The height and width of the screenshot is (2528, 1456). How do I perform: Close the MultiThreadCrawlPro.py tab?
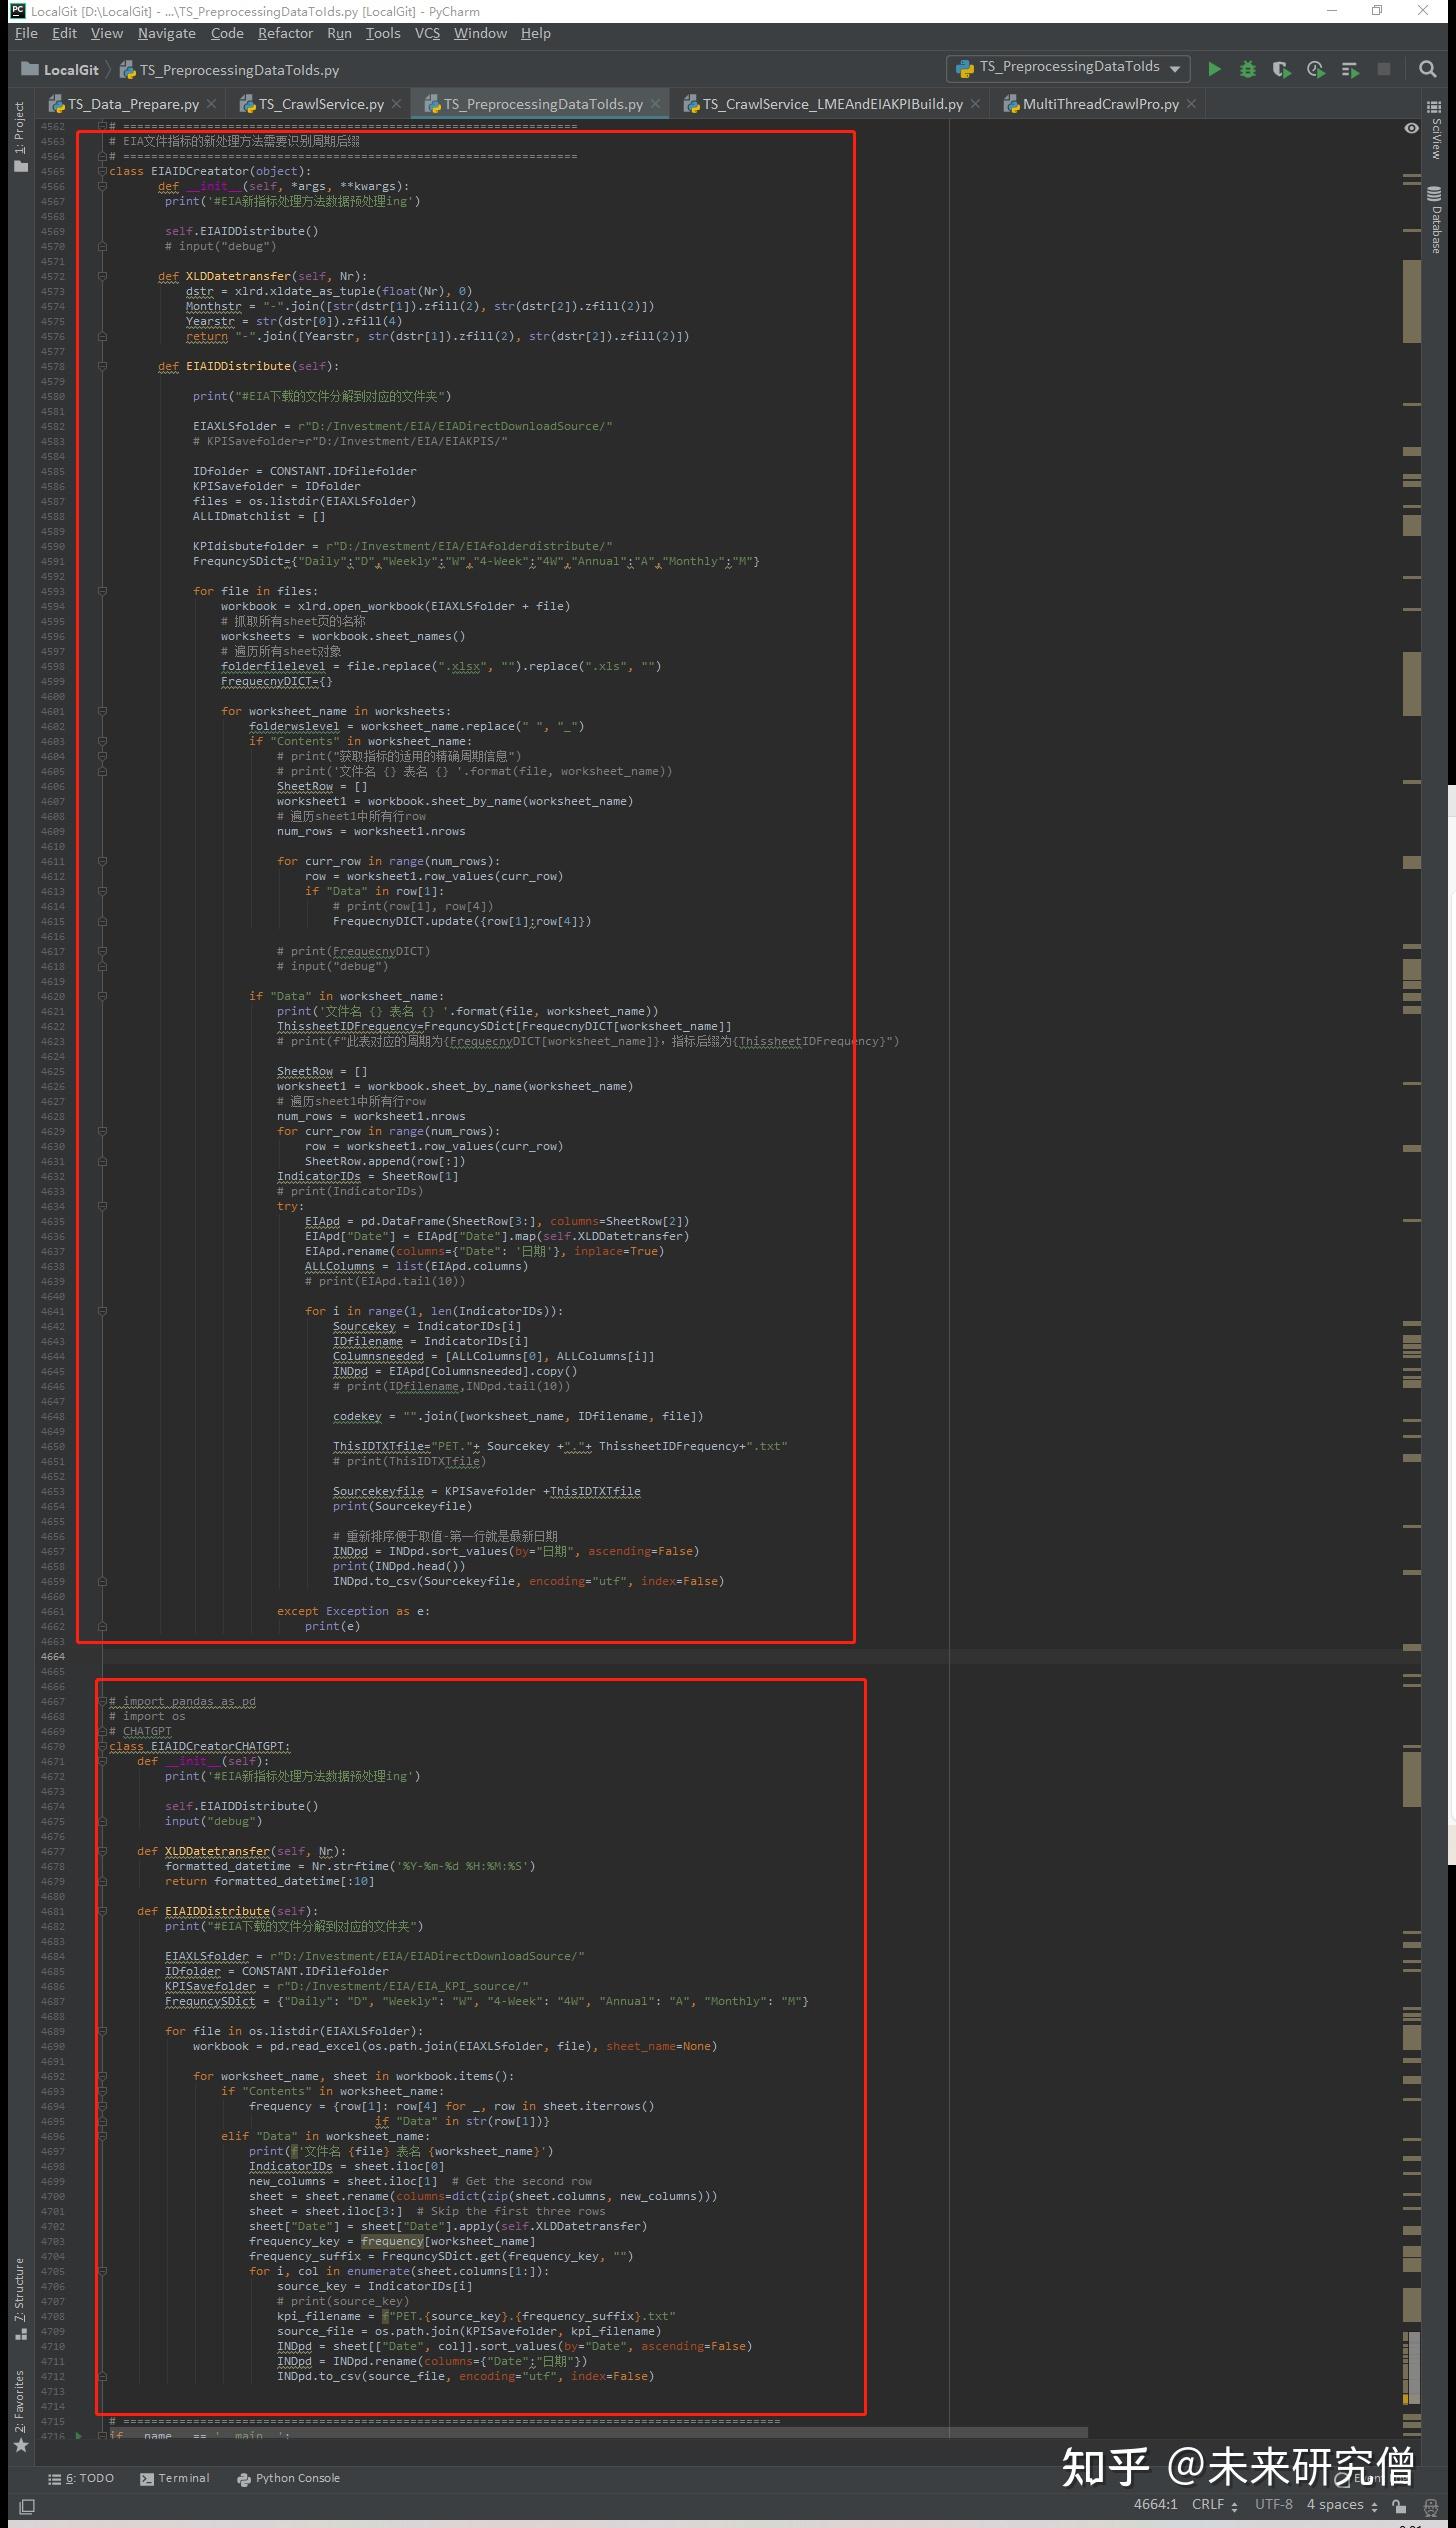pos(1191,104)
